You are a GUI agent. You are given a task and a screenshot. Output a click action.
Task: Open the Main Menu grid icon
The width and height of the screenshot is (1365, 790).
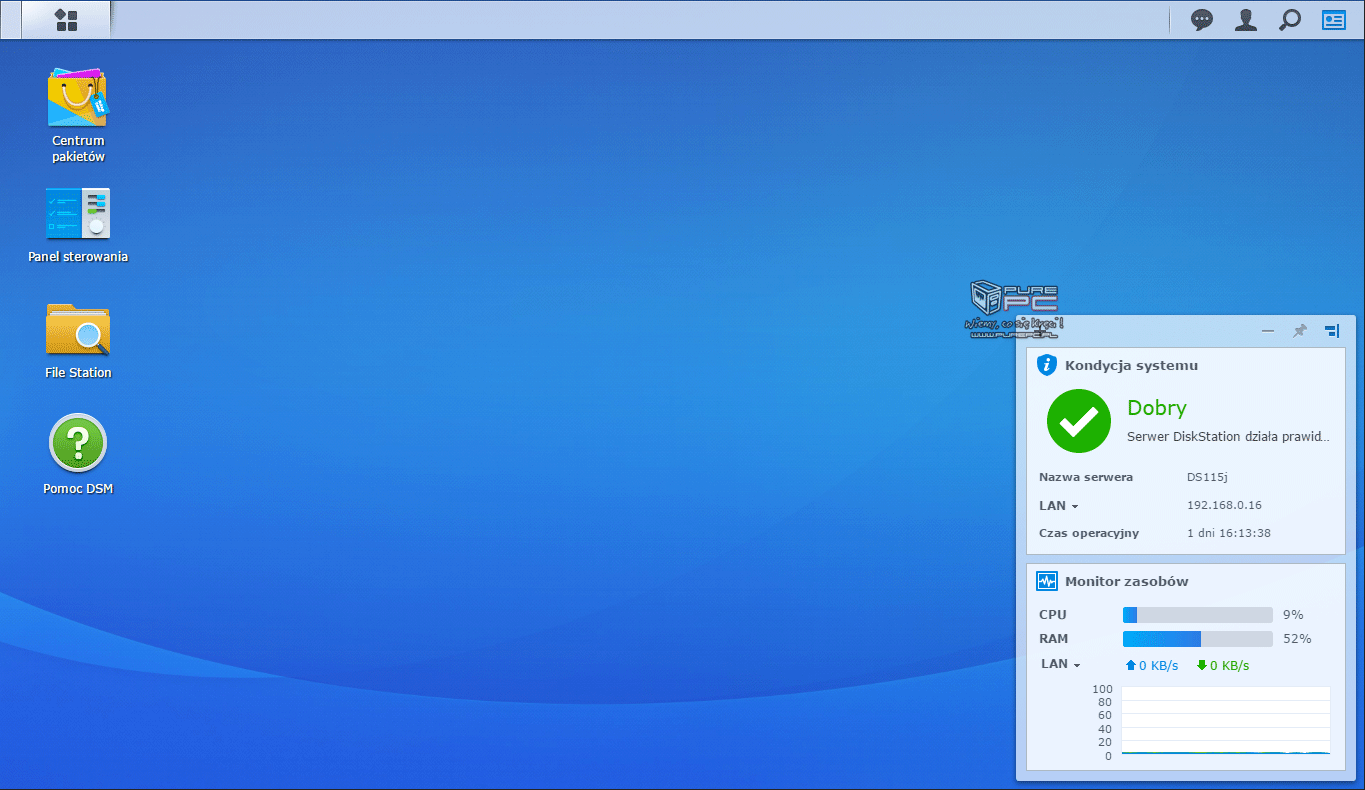point(66,20)
